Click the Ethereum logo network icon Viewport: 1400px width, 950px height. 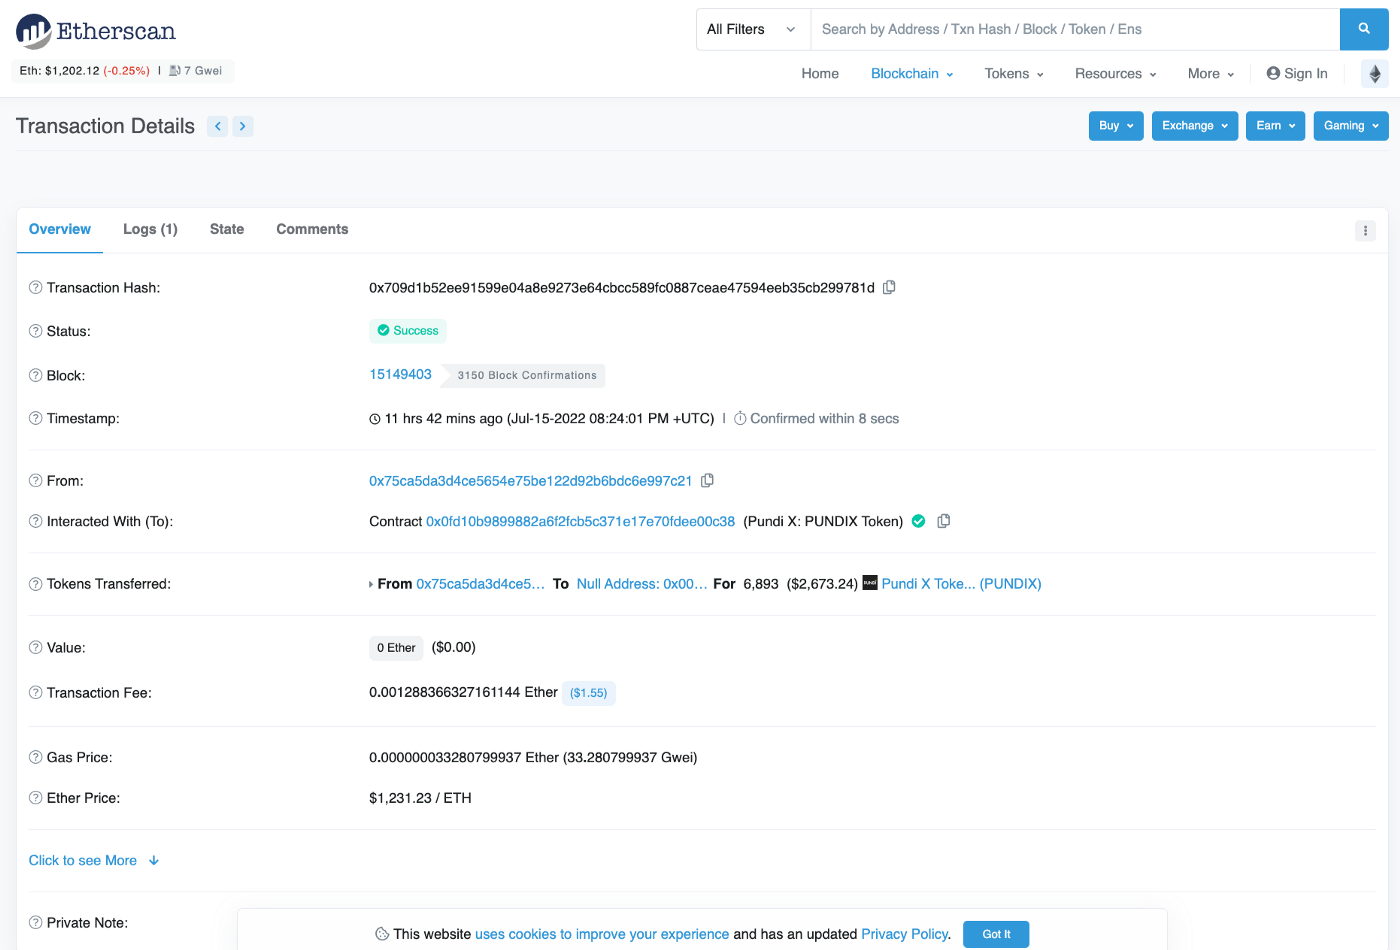click(x=1374, y=74)
